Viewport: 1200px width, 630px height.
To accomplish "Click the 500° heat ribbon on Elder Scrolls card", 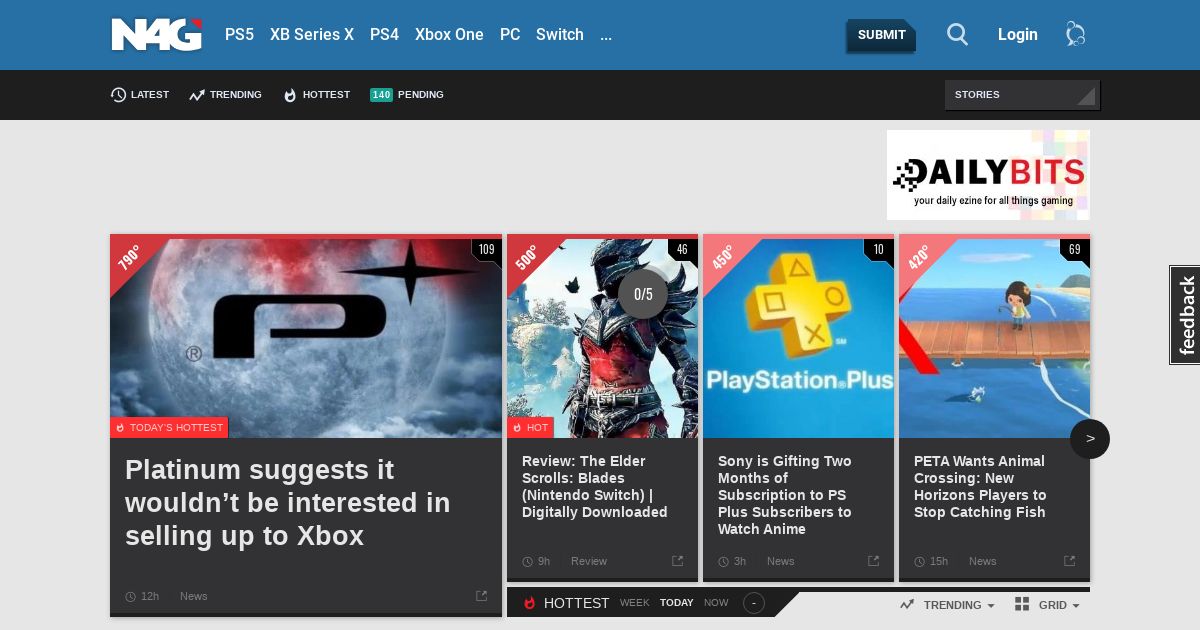I will click(527, 258).
